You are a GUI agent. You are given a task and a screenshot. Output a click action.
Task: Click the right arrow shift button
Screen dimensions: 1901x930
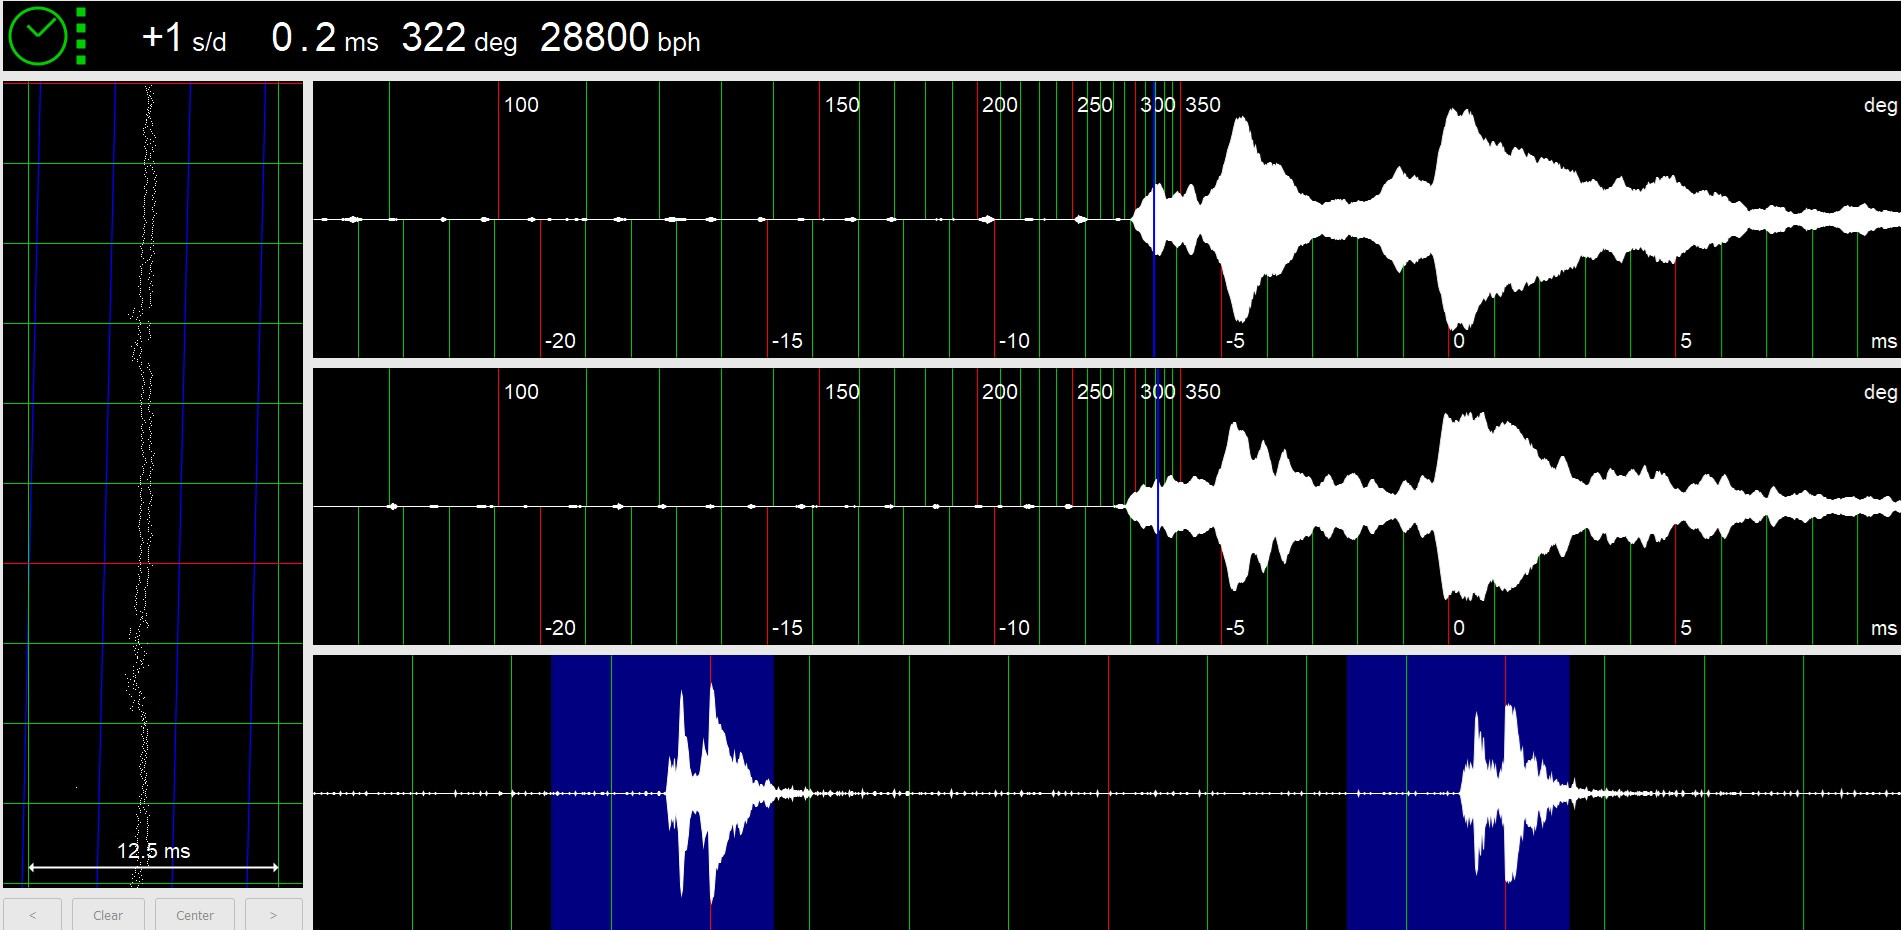tap(273, 914)
